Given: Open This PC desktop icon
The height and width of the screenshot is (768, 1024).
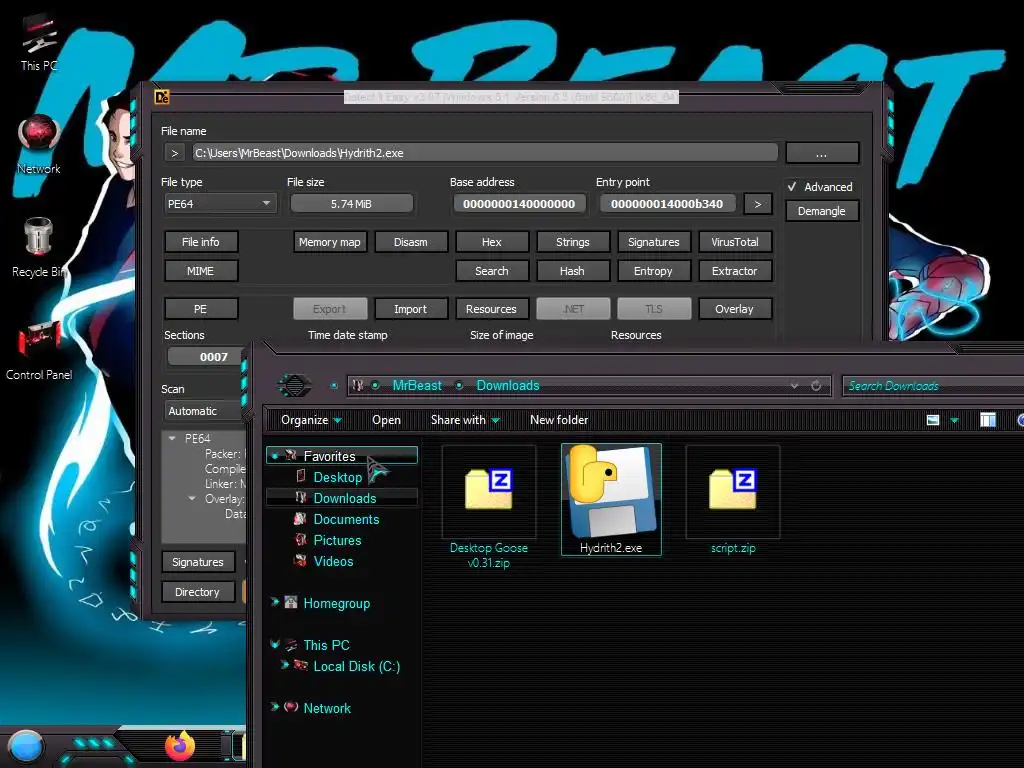Looking at the screenshot, I should coord(39,42).
